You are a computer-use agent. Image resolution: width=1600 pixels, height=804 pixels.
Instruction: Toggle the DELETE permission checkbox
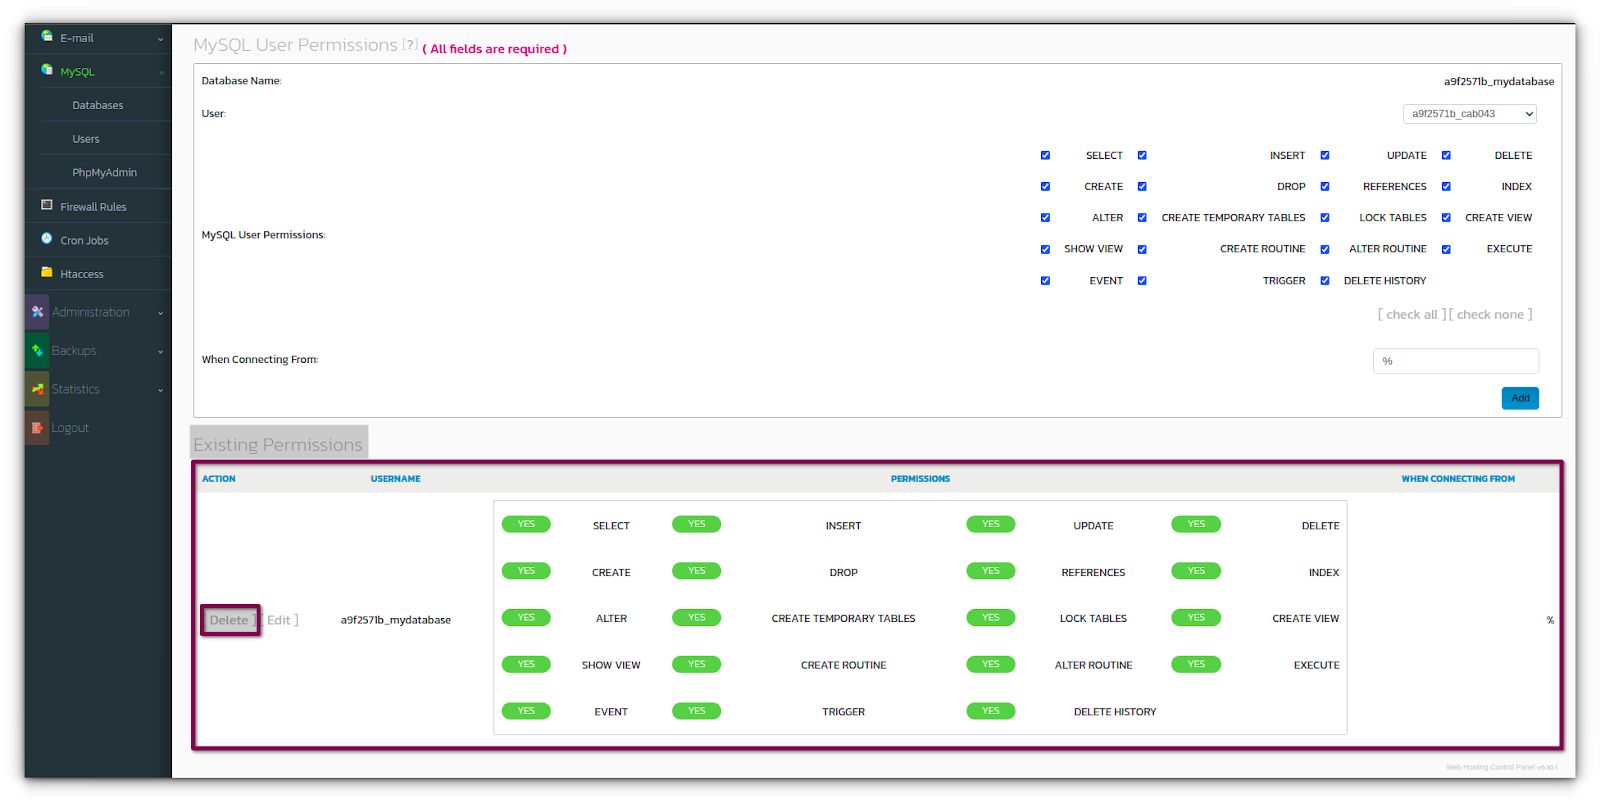click(x=1446, y=155)
